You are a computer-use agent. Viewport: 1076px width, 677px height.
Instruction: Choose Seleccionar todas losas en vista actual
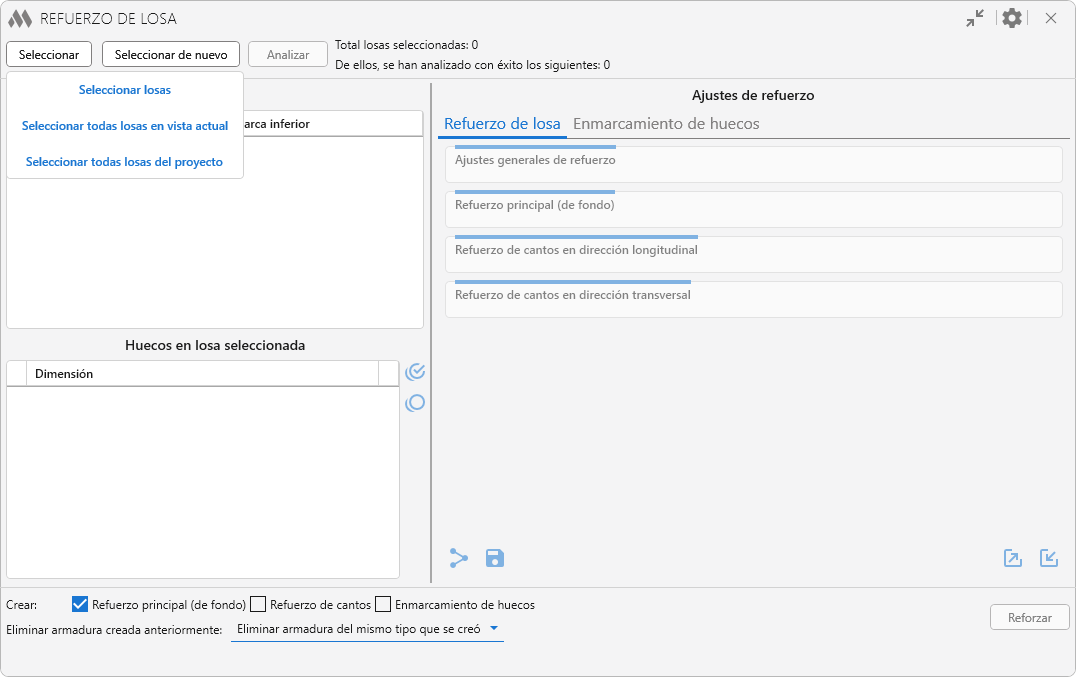[x=124, y=126]
